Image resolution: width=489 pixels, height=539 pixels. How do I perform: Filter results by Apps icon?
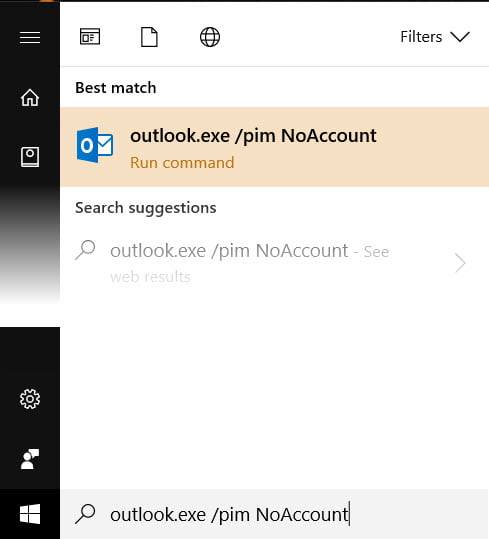pyautogui.click(x=90, y=36)
